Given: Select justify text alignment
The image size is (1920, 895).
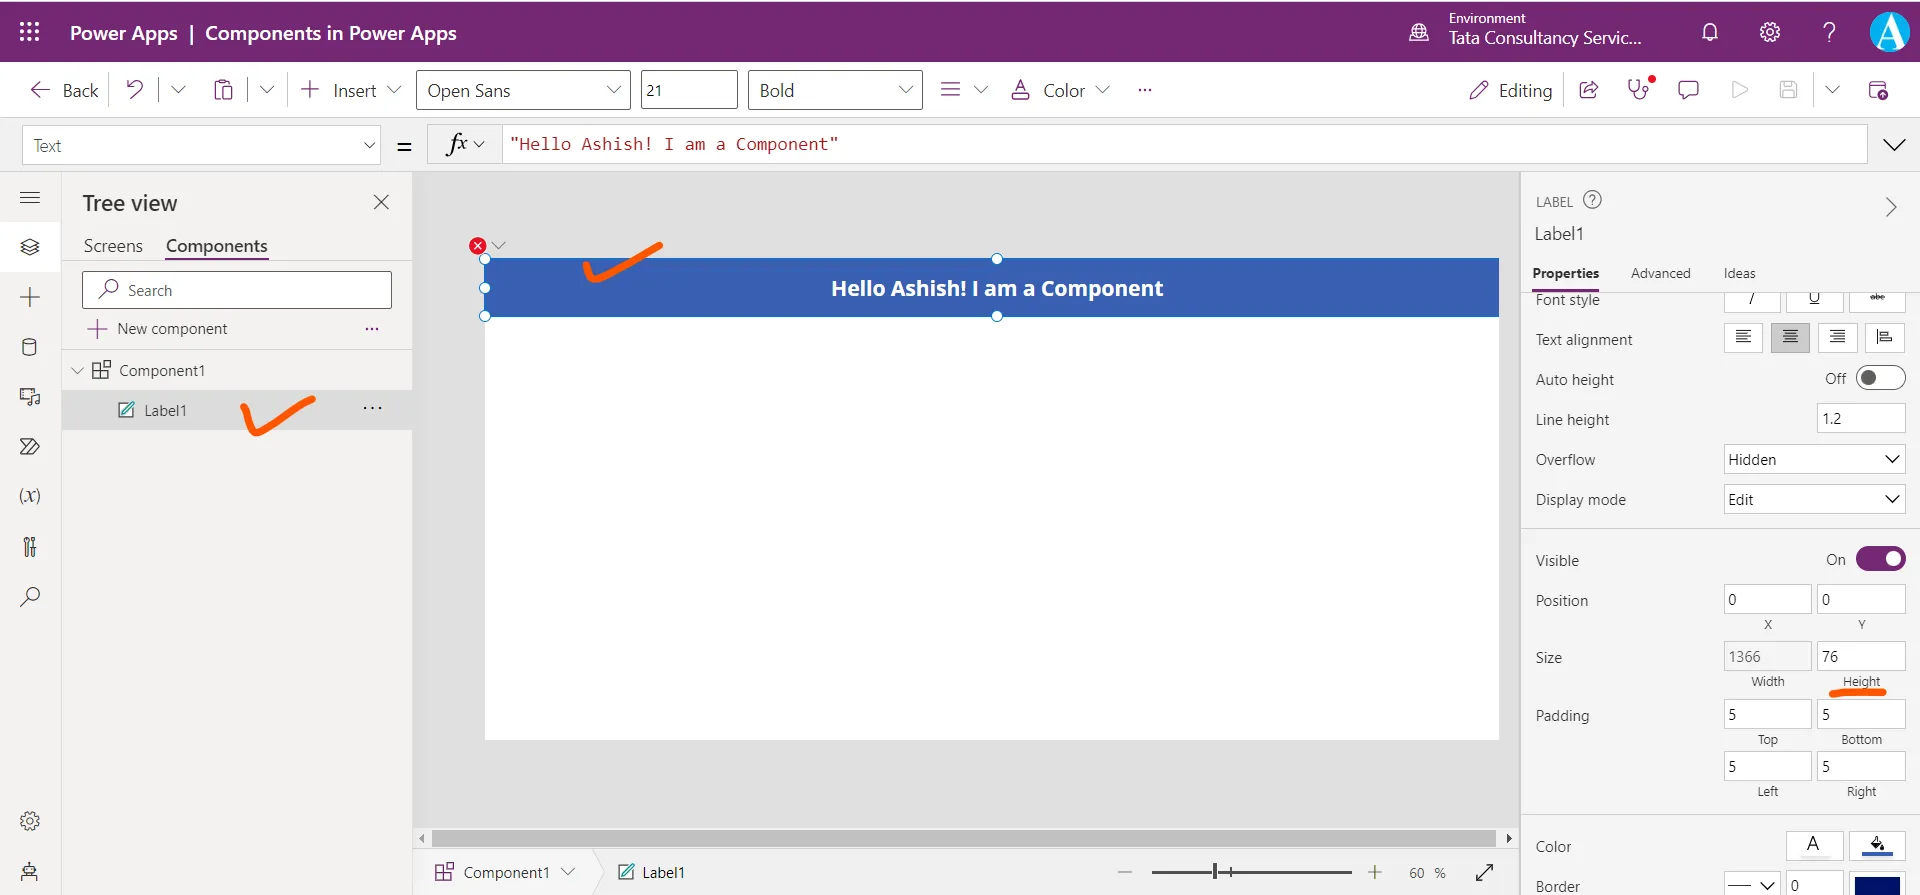Looking at the screenshot, I should [x=1884, y=338].
